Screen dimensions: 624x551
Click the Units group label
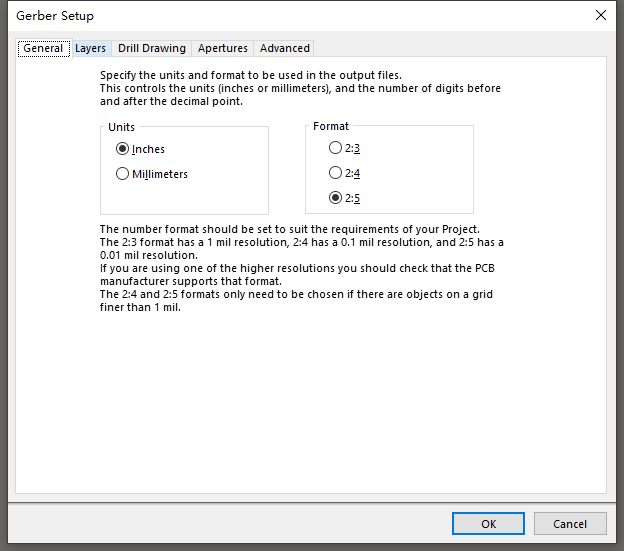pyautogui.click(x=121, y=127)
